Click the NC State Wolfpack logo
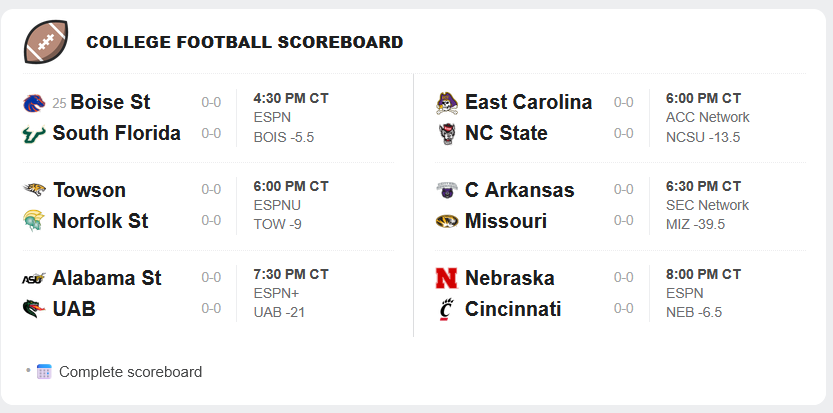Screen dimensions: 833x413 tap(447, 133)
